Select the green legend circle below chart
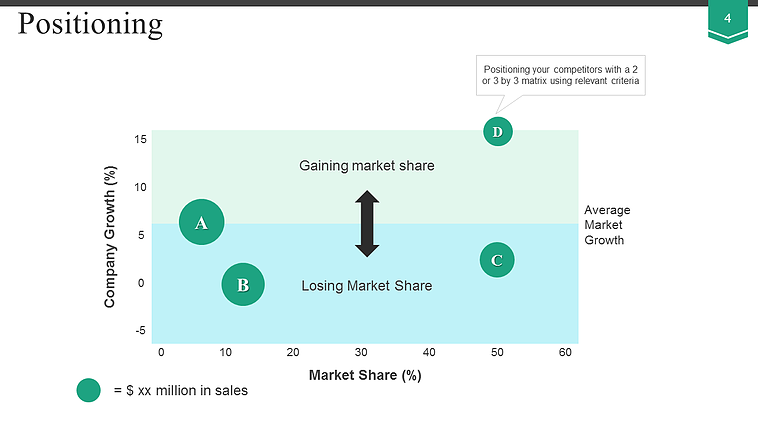Image resolution: width=758 pixels, height=426 pixels. coord(89,390)
